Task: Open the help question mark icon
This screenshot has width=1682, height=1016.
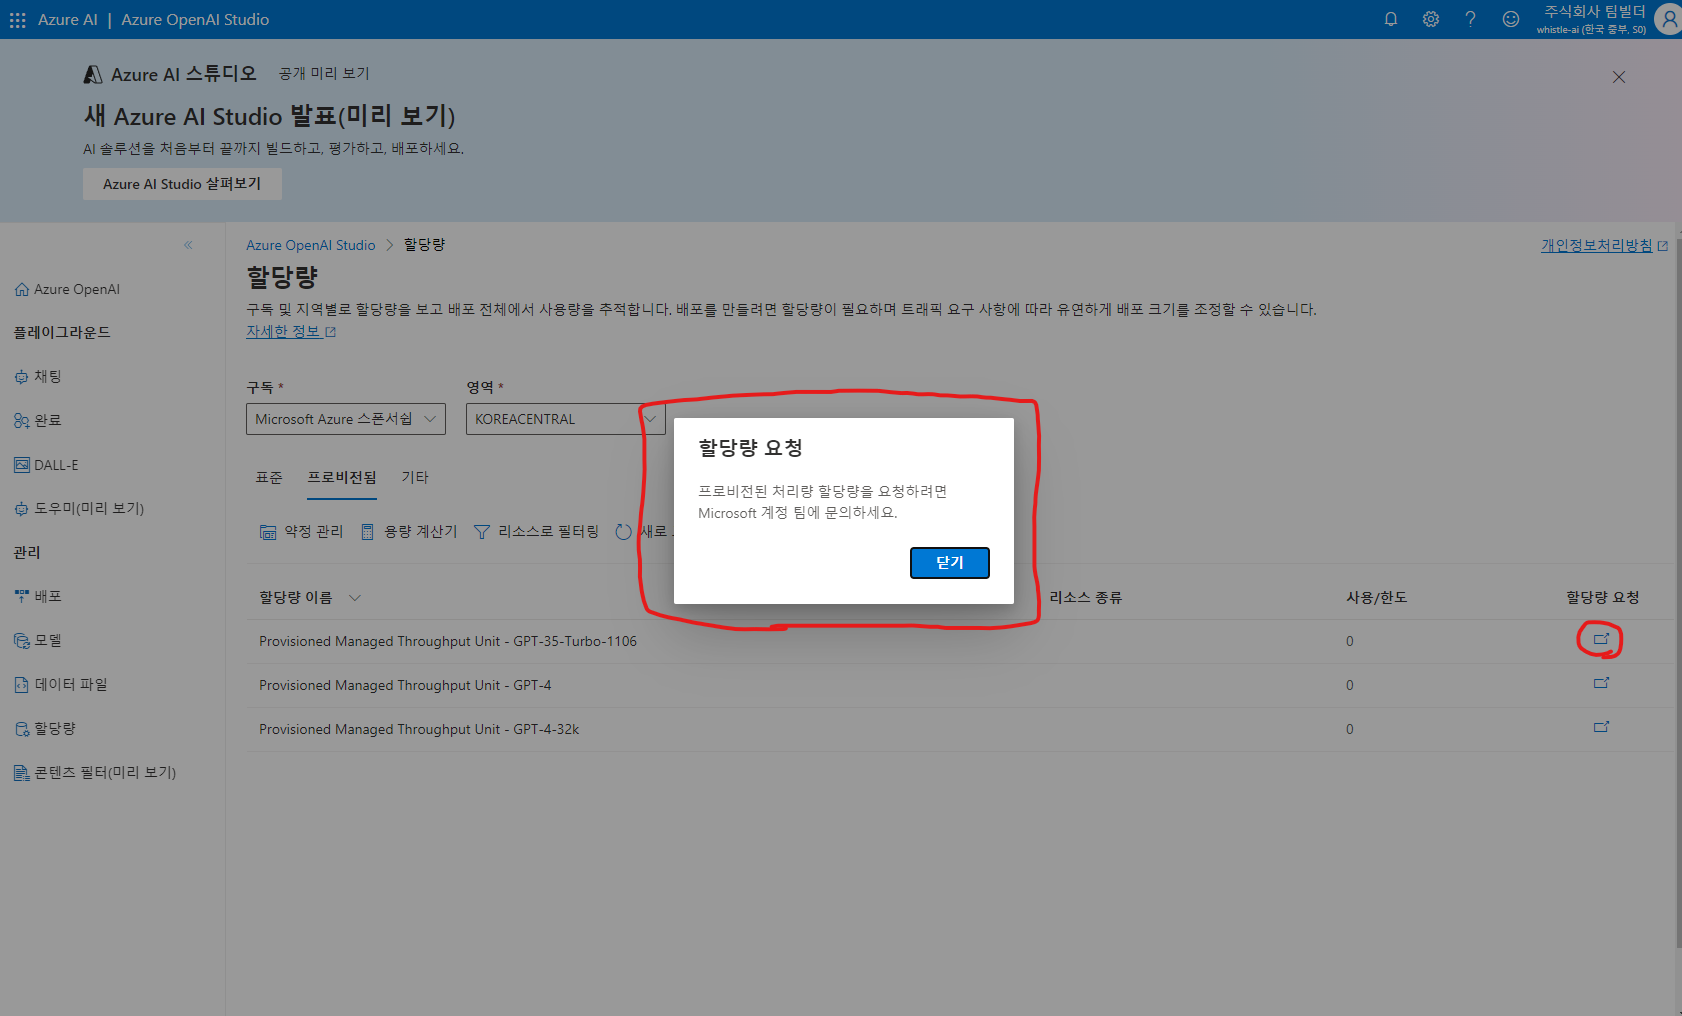Action: tap(1471, 19)
